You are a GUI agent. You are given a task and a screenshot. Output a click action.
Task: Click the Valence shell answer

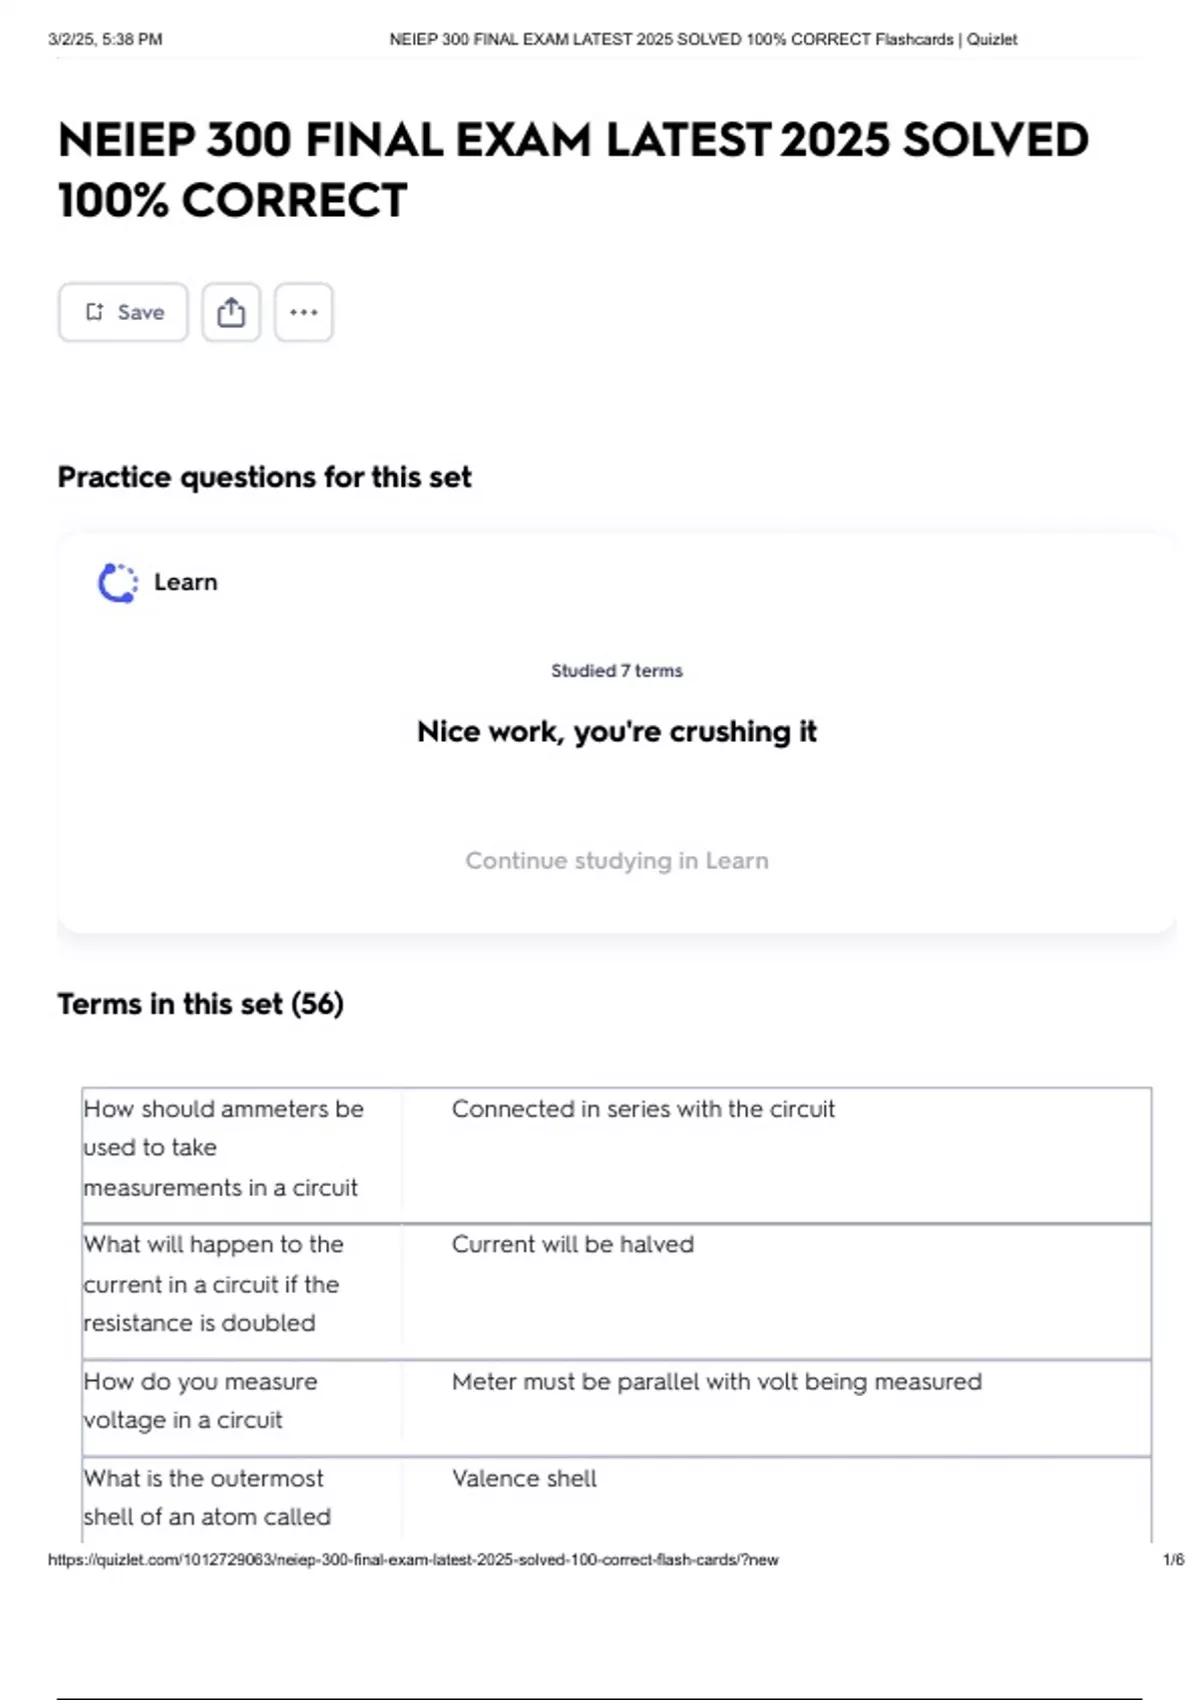click(524, 1478)
